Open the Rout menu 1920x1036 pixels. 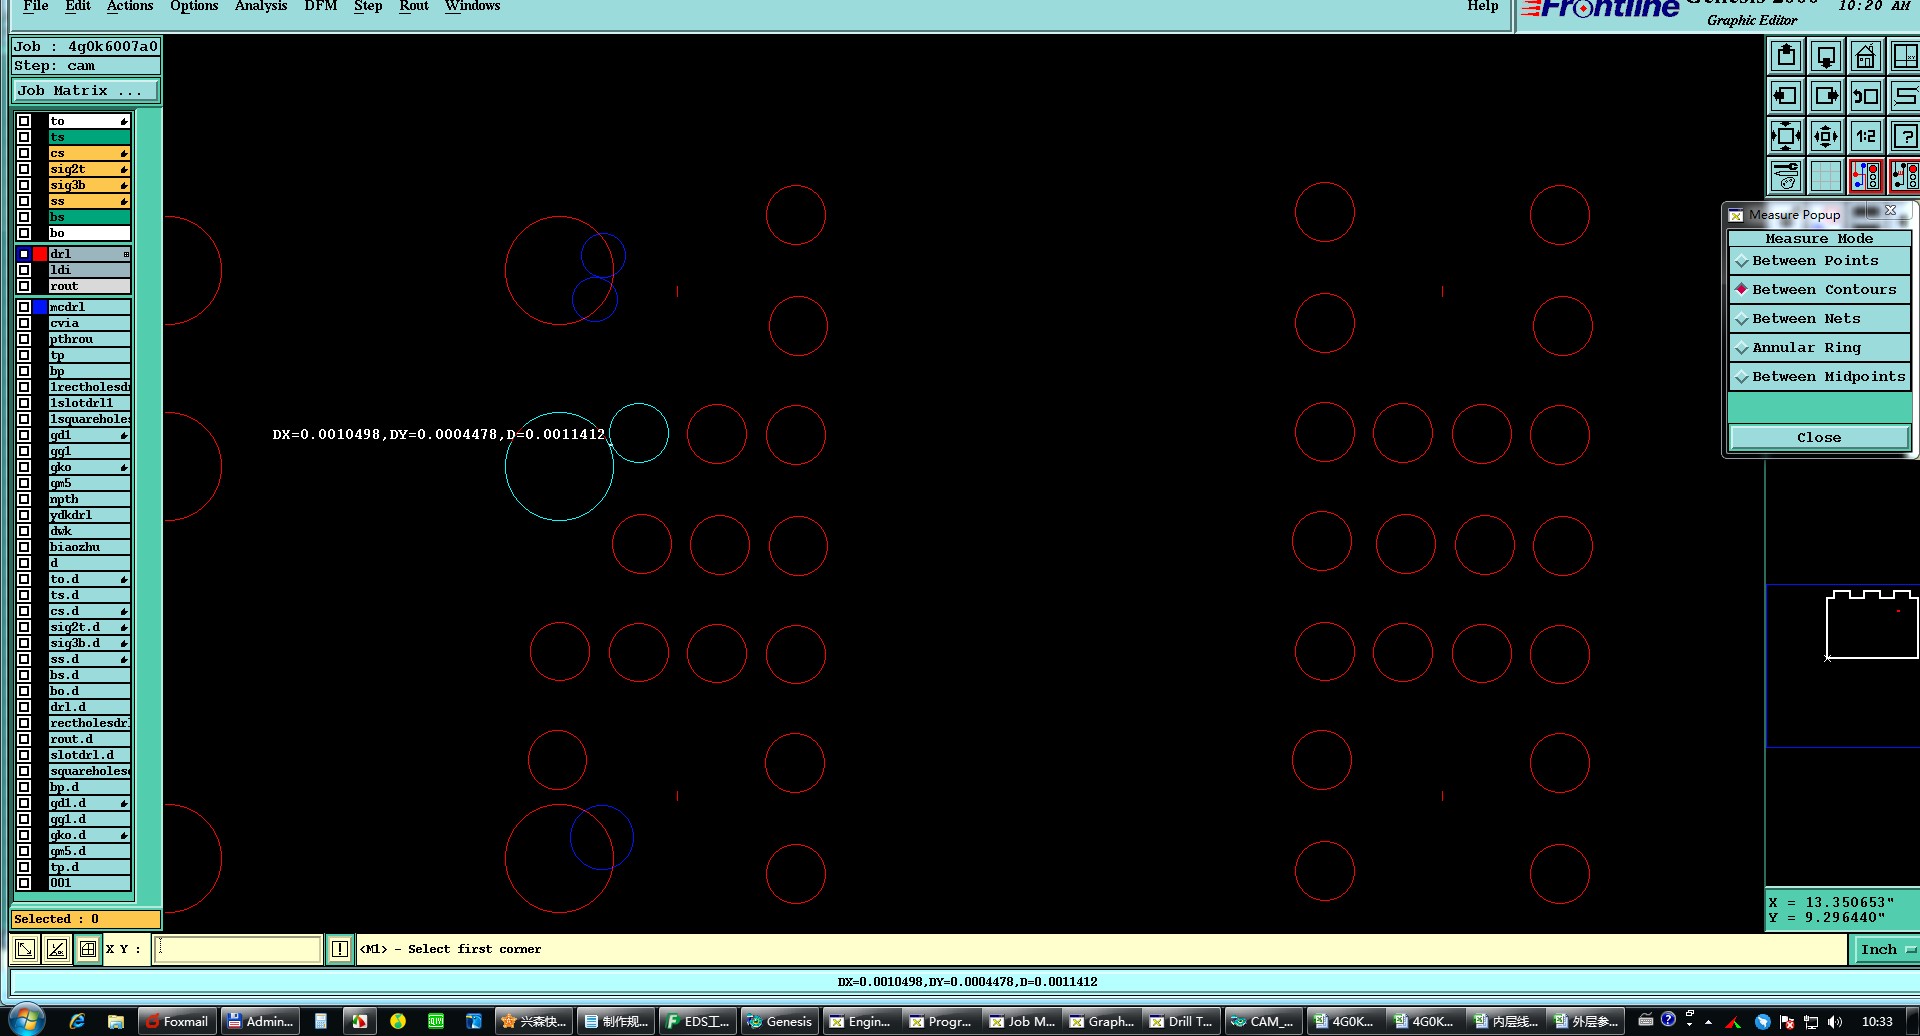click(x=414, y=6)
